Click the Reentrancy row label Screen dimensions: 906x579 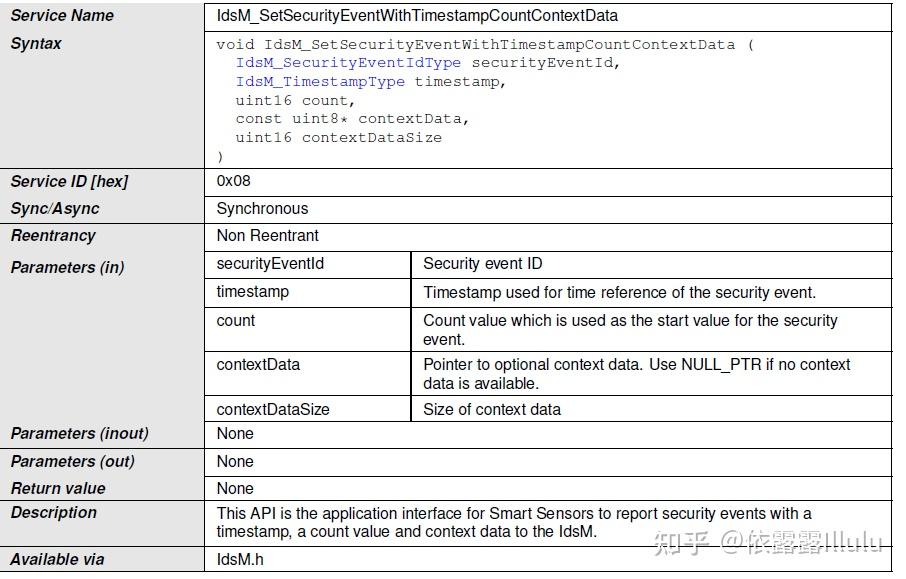(x=53, y=236)
